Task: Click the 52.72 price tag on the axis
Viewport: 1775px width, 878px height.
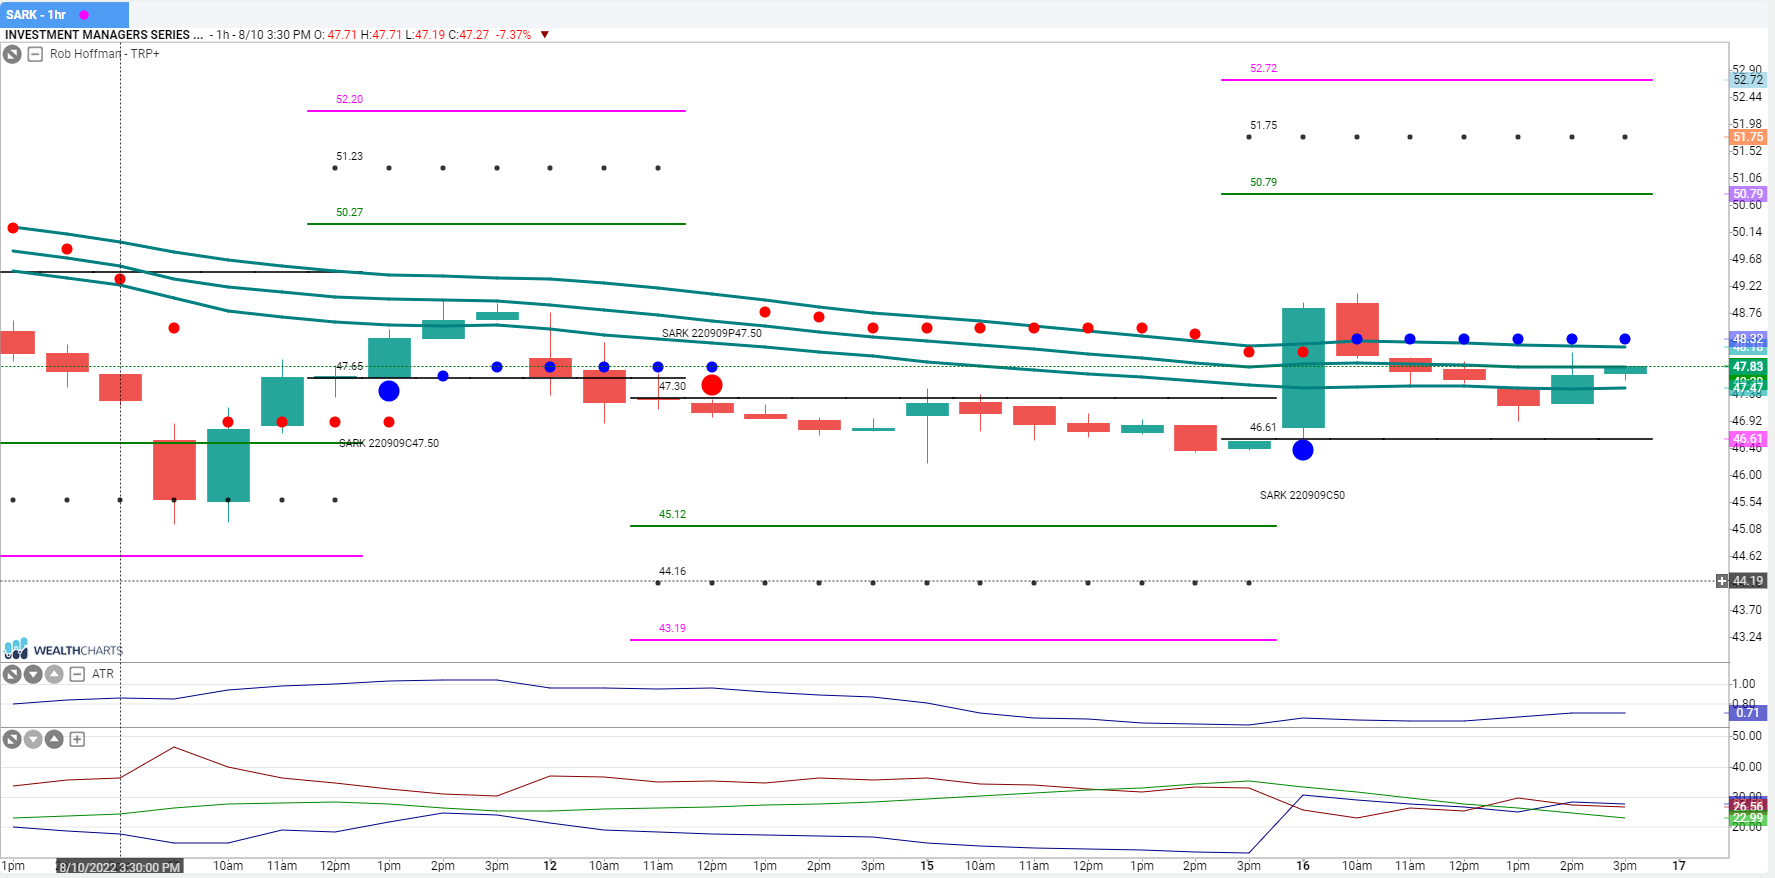Action: [1748, 80]
